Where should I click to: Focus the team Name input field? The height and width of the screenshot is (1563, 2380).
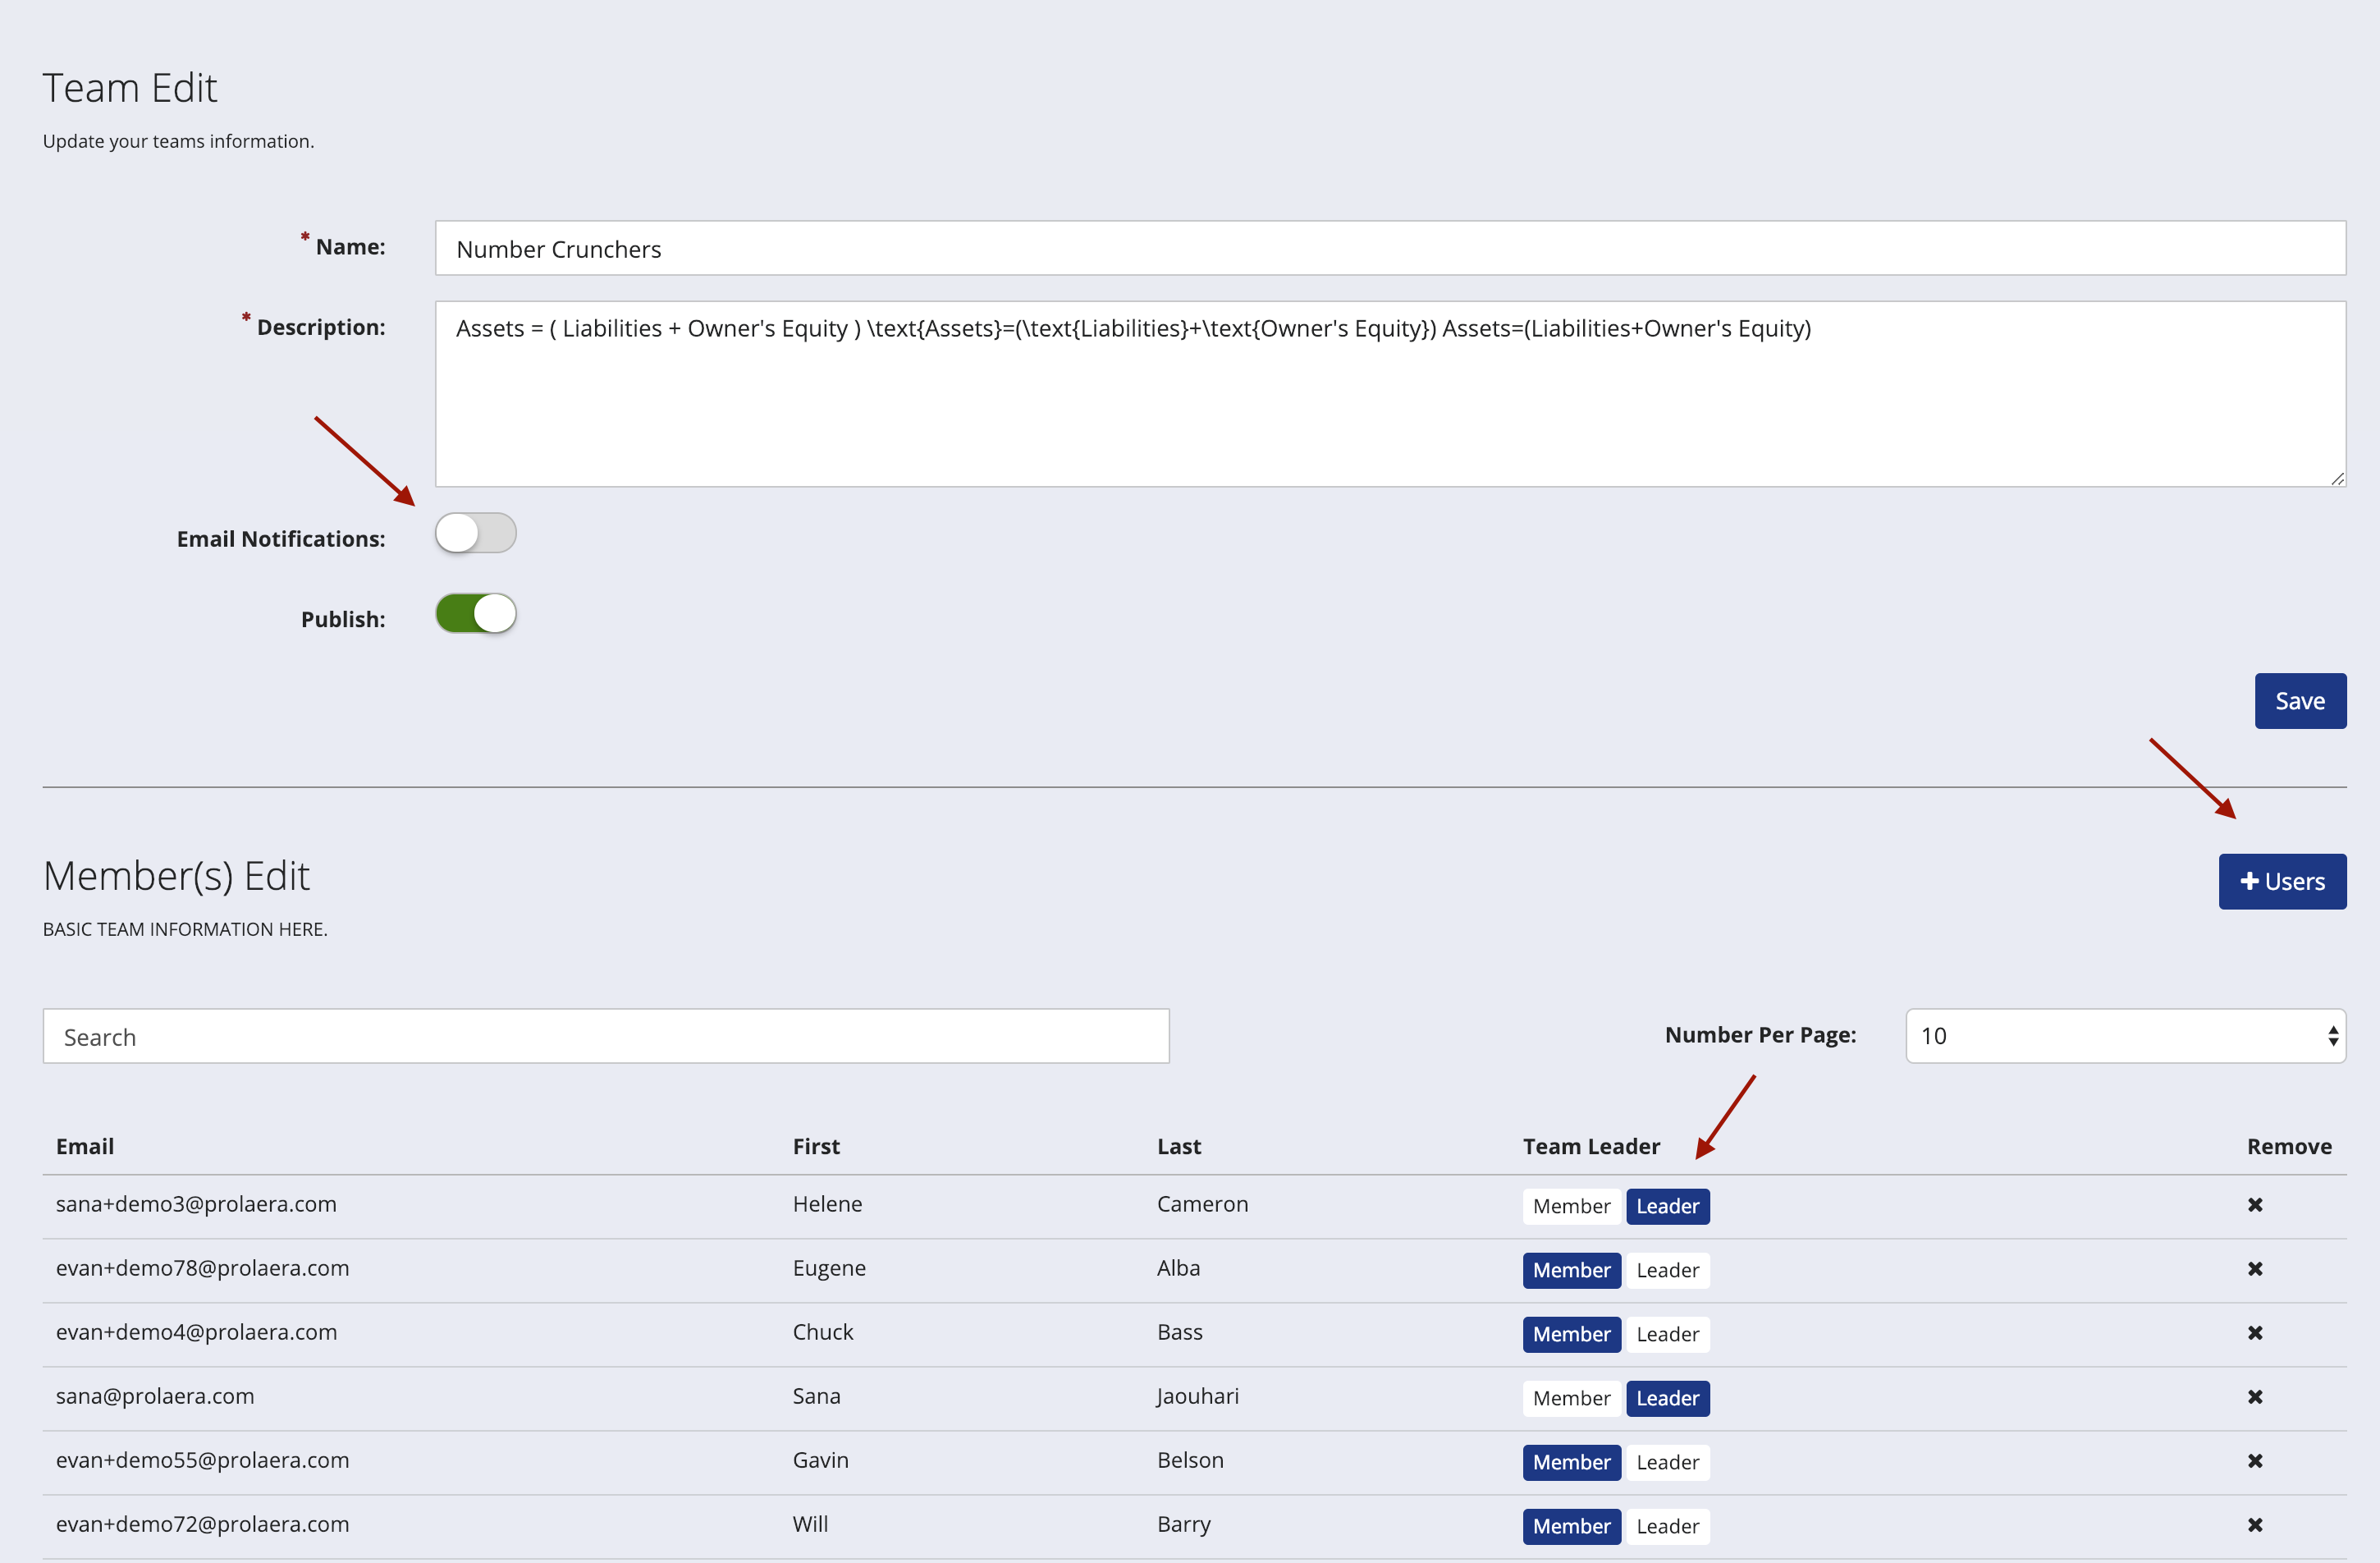1390,248
